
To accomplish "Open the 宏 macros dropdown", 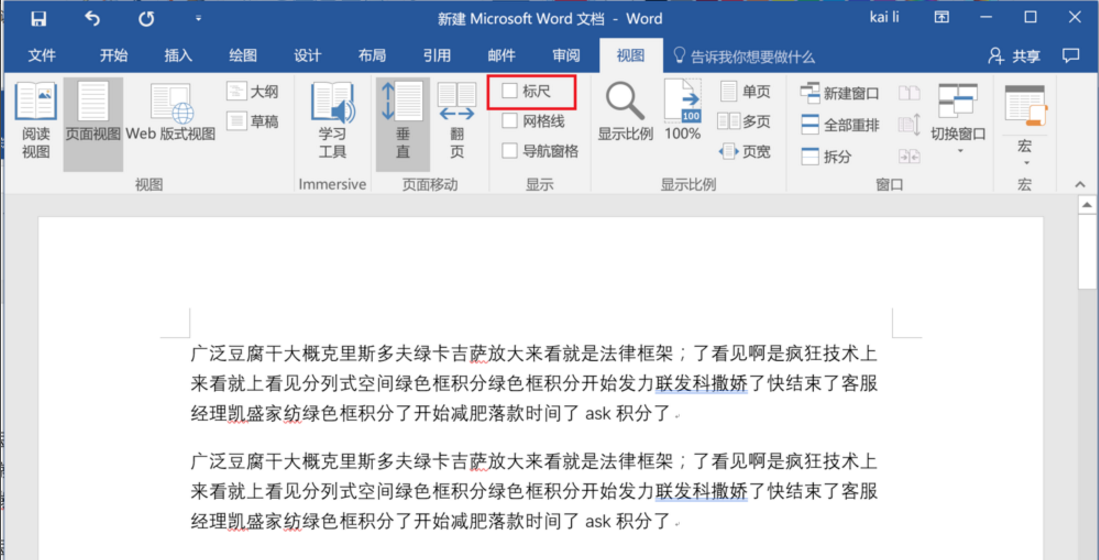I will pyautogui.click(x=1025, y=125).
